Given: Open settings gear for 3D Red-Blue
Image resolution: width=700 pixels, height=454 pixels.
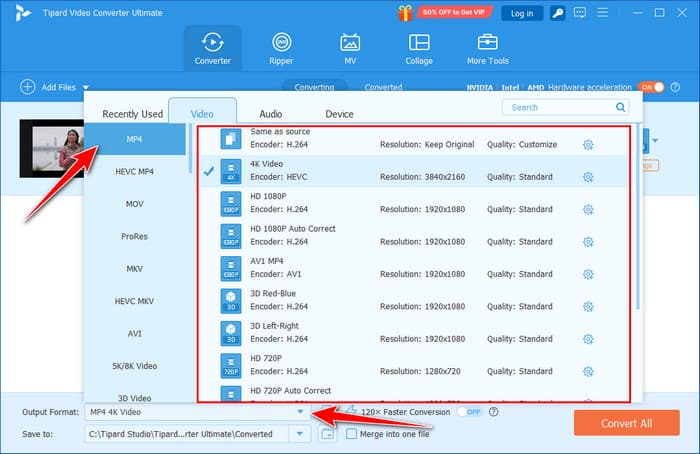Looking at the screenshot, I should (x=588, y=307).
